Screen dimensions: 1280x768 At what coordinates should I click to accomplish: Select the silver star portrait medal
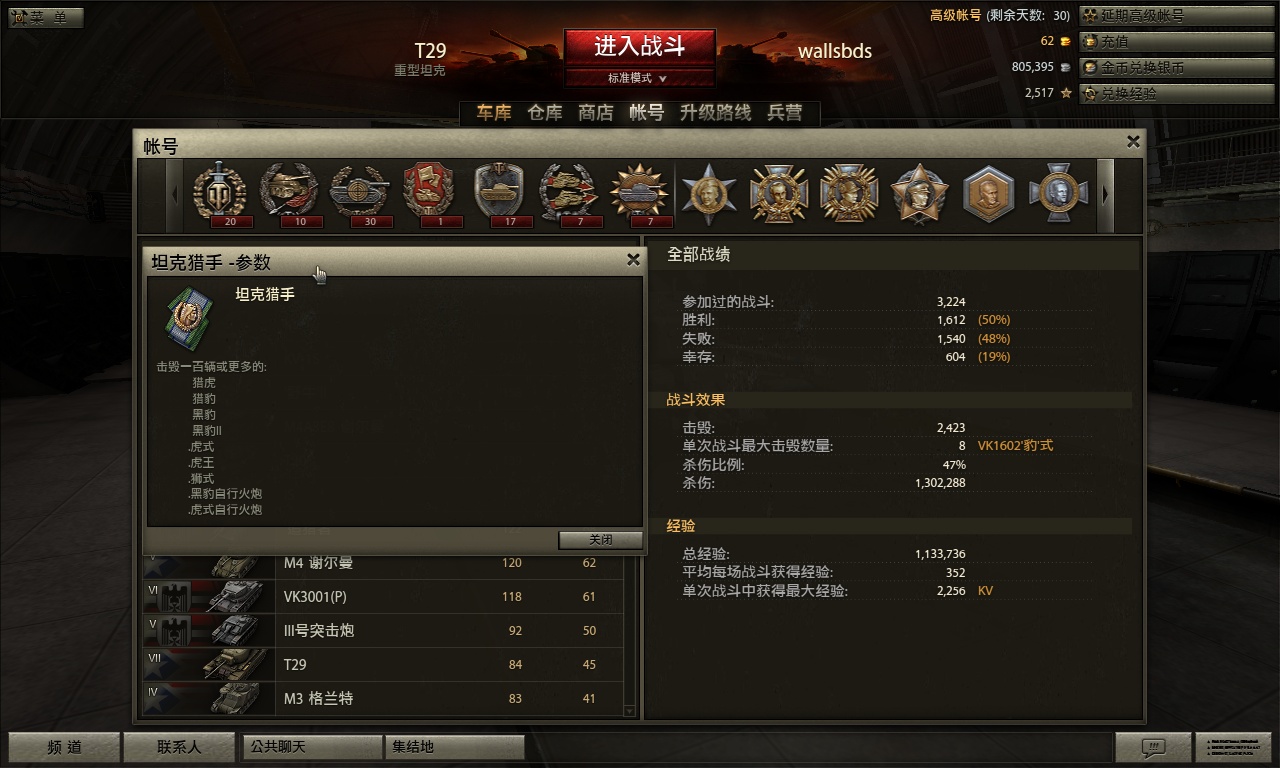709,193
